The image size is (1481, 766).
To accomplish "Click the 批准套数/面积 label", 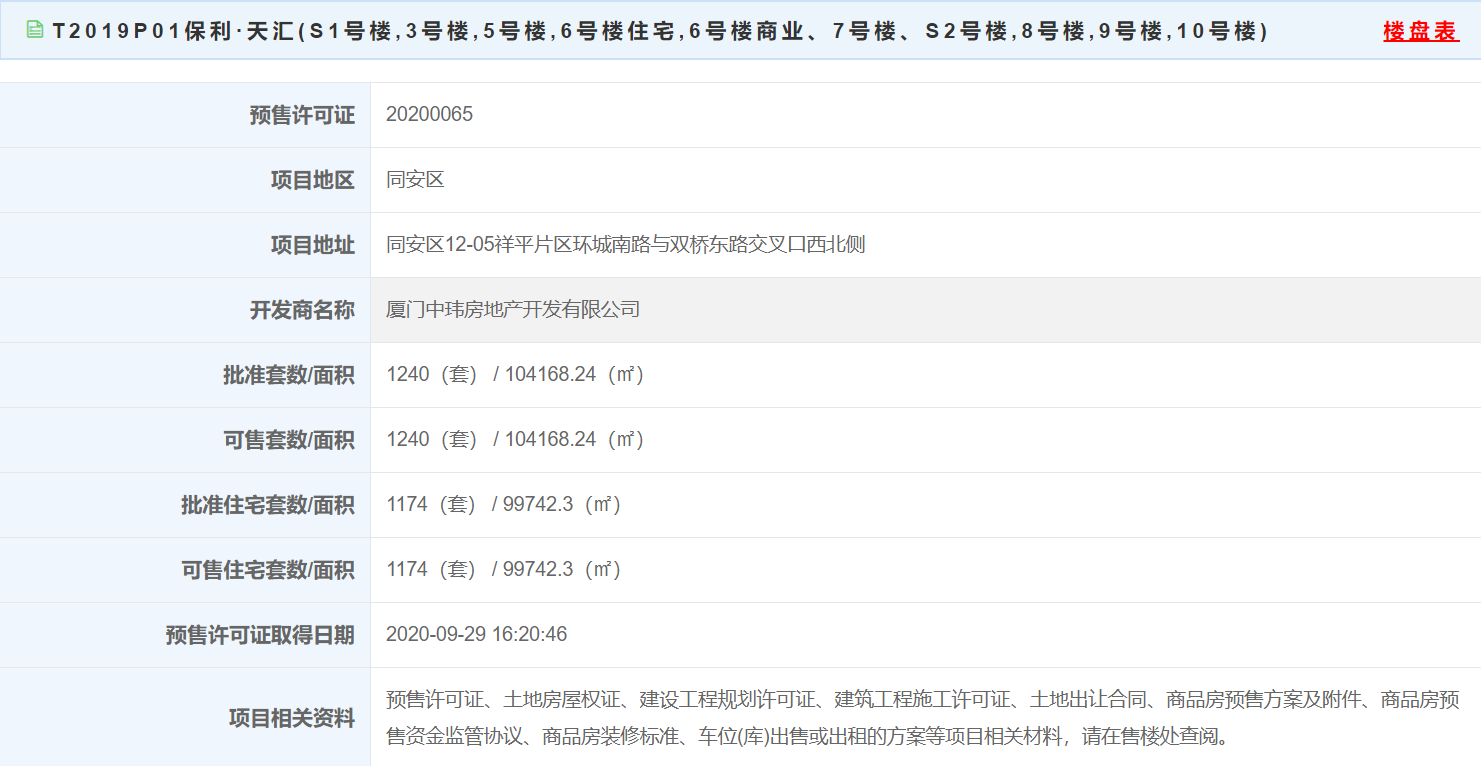I will point(289,375).
